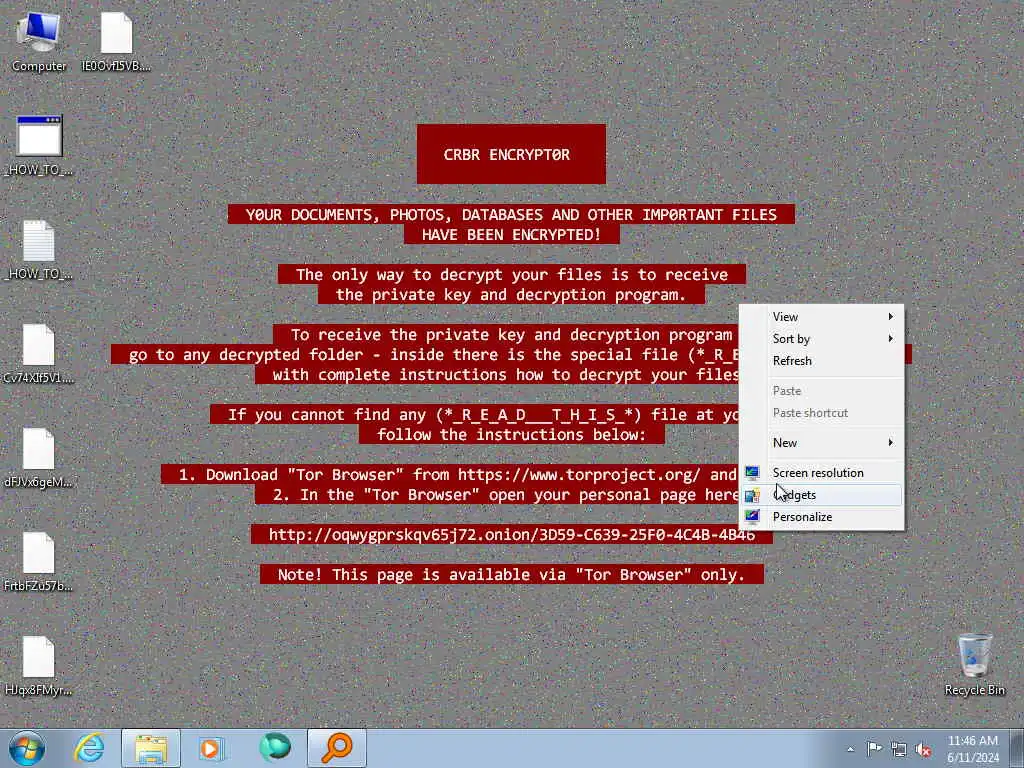Open the clock showing 11:46 AM
1024x768 pixels.
973,749
